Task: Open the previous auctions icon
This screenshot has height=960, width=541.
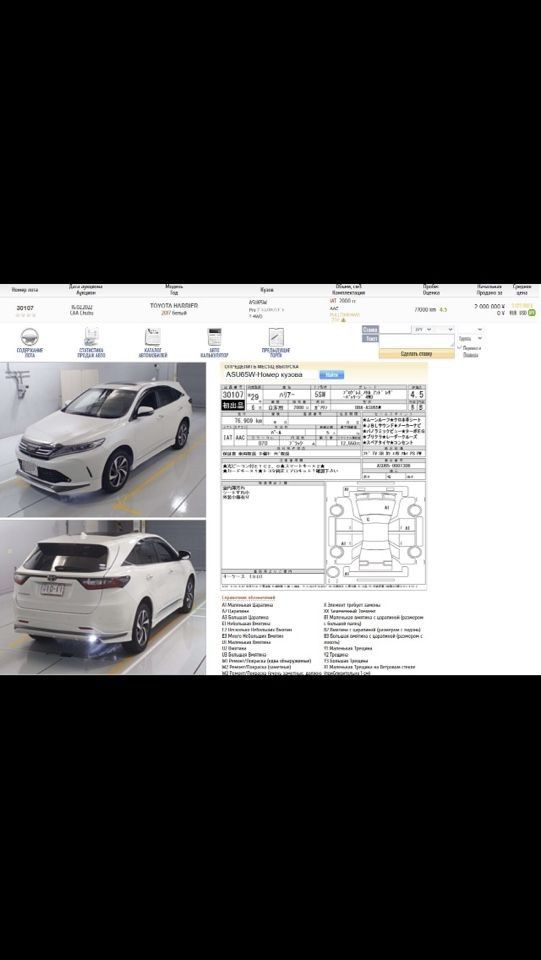Action: [276, 338]
